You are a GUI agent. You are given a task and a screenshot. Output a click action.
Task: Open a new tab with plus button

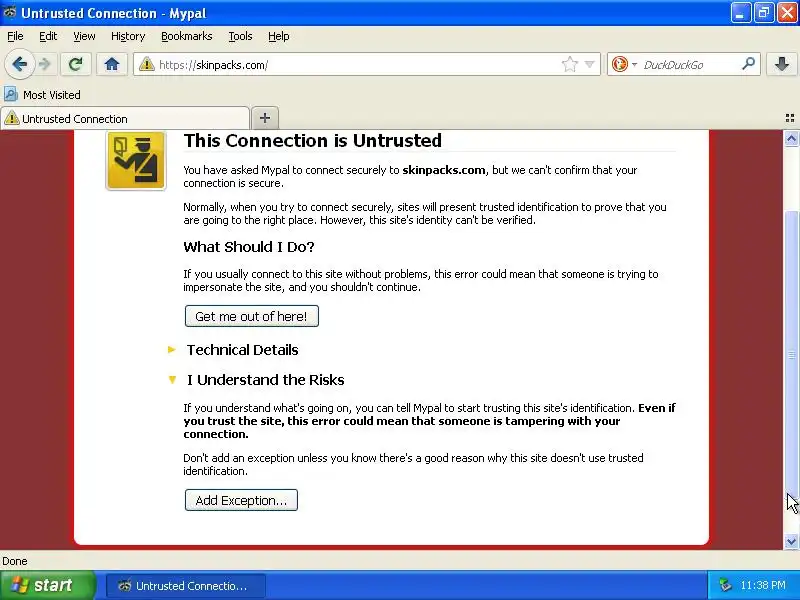[265, 118]
